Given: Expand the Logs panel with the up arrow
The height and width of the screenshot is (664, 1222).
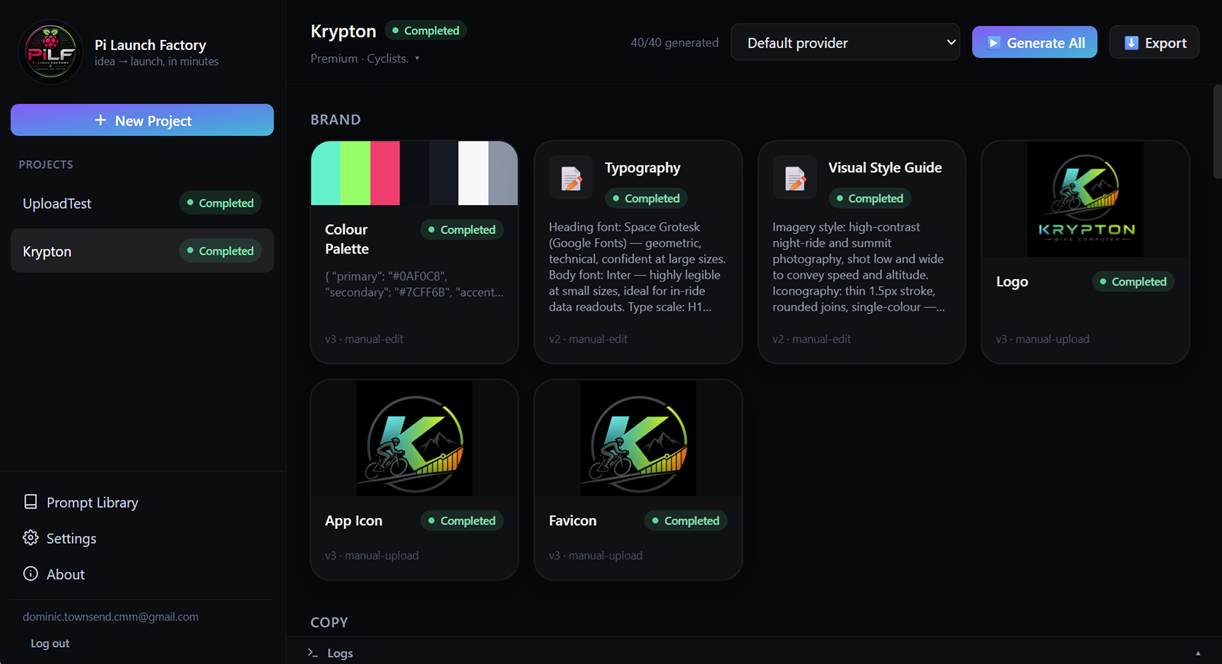Looking at the screenshot, I should click(x=1198, y=653).
